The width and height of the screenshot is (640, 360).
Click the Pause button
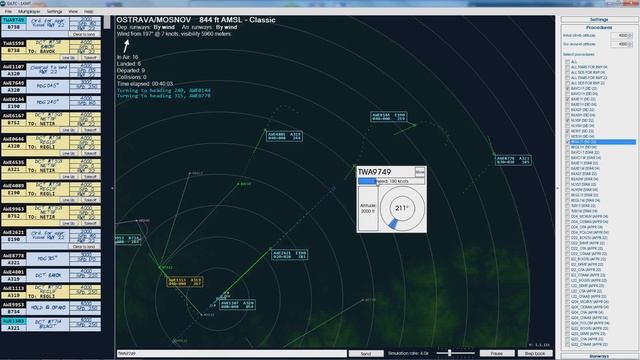pyautogui.click(x=497, y=353)
